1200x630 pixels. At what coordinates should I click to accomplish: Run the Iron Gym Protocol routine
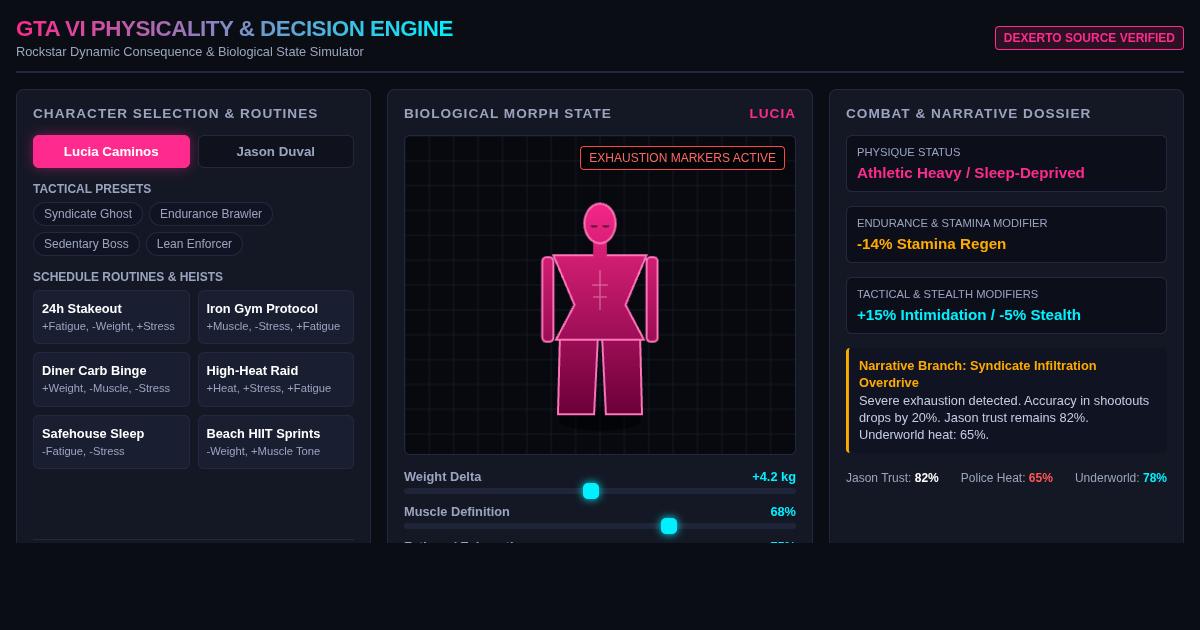pos(276,317)
